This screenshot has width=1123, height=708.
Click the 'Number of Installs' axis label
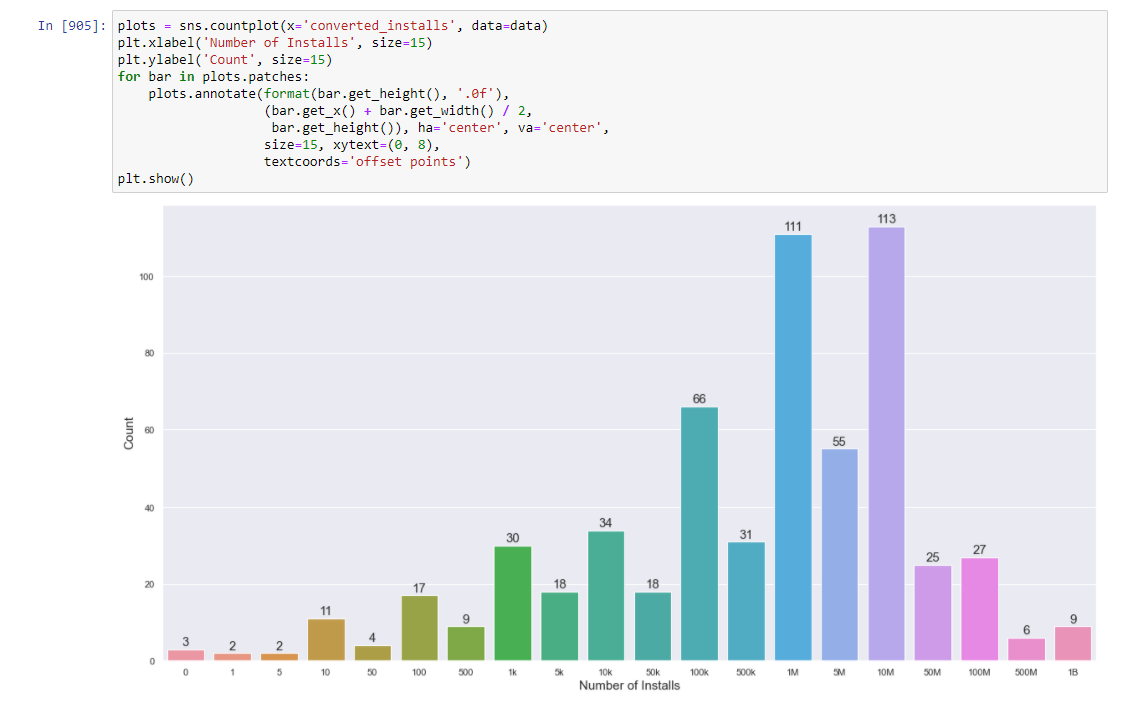point(629,685)
